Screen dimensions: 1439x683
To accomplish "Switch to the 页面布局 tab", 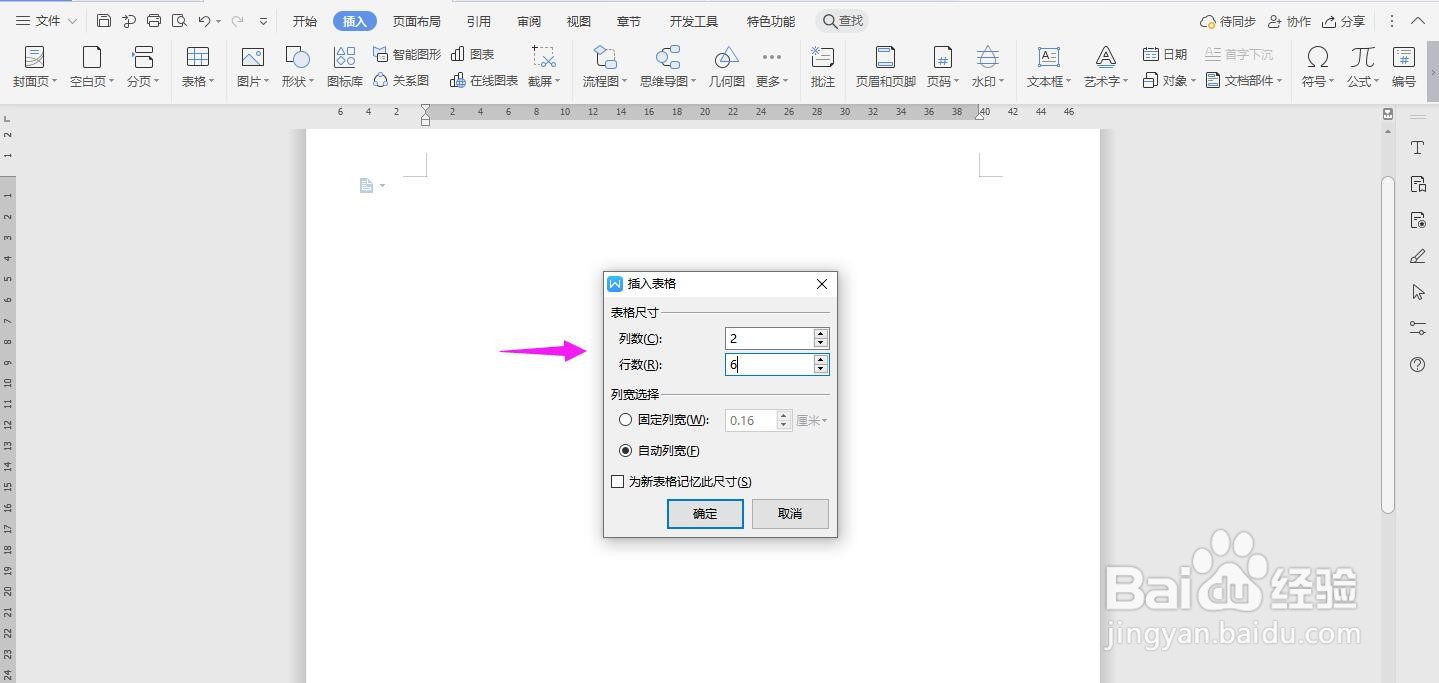I will point(417,21).
